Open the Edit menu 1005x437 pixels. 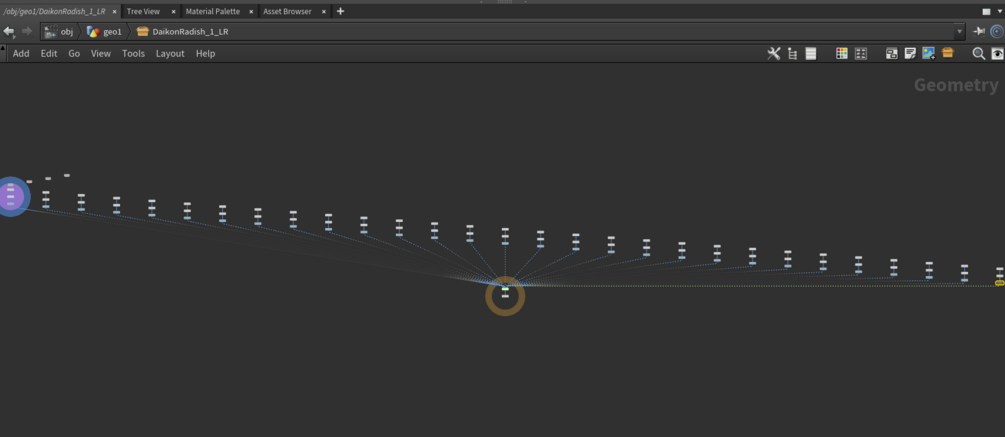[x=49, y=54]
